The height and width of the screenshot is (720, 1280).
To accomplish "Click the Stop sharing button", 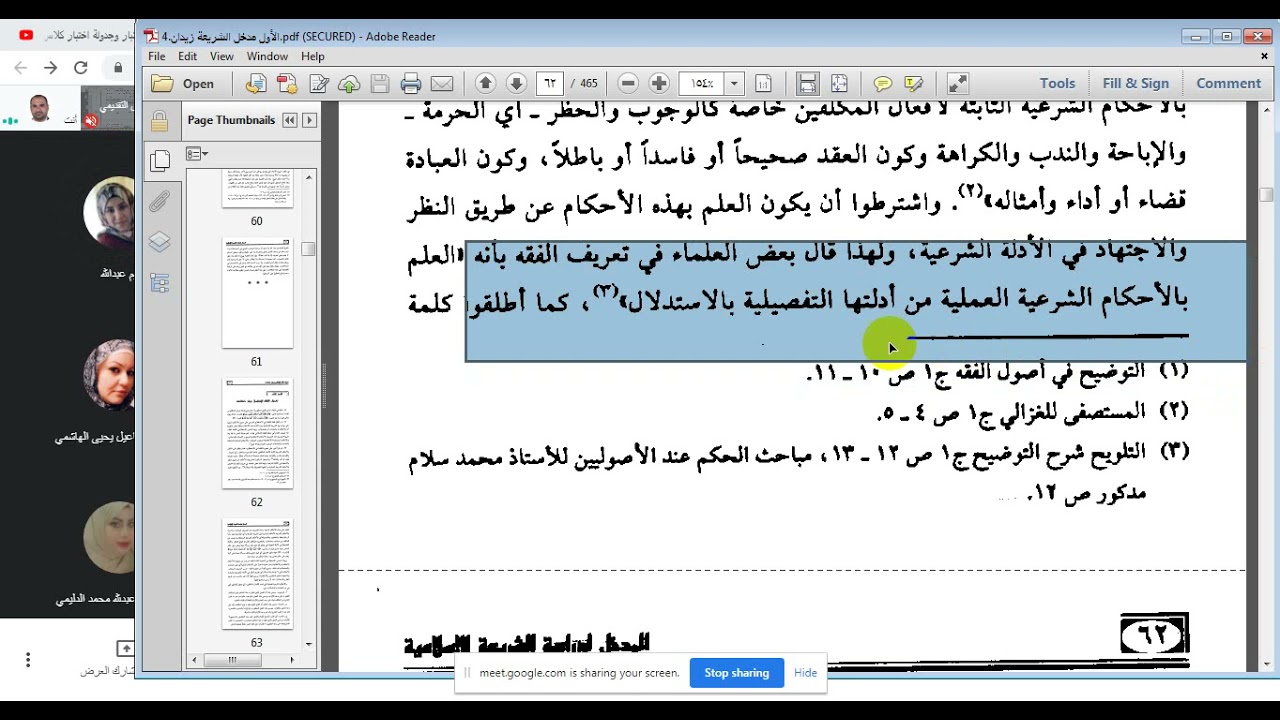I will pos(736,673).
